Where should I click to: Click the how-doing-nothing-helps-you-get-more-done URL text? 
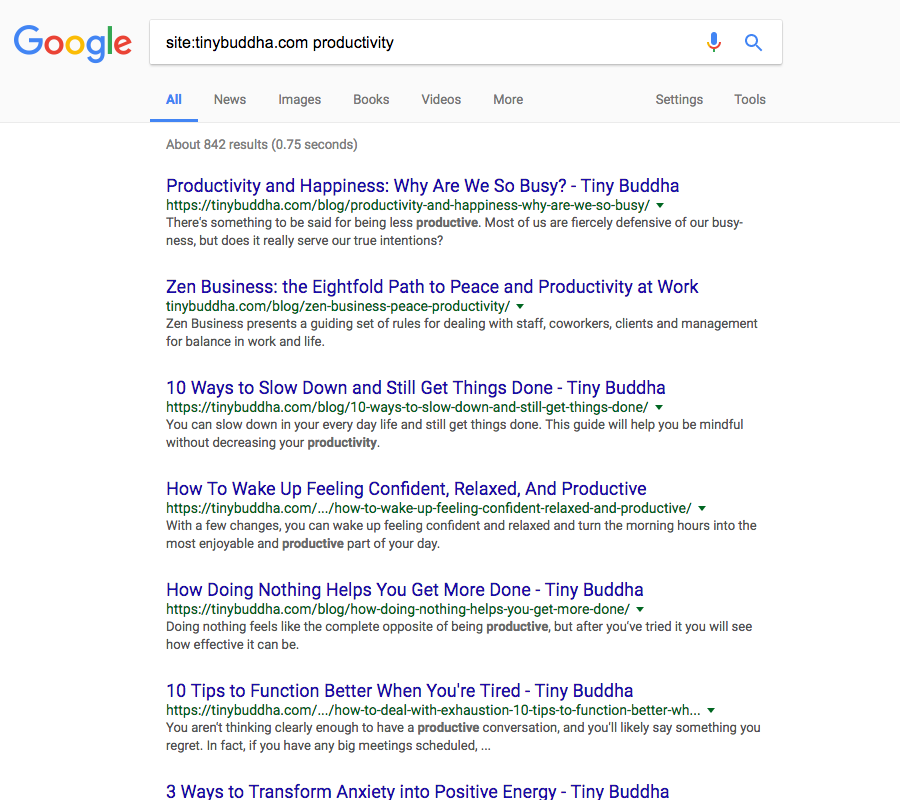coord(398,609)
